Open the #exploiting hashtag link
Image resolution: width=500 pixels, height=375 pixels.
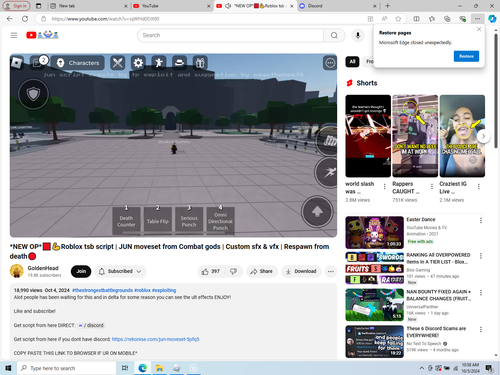tap(164, 290)
